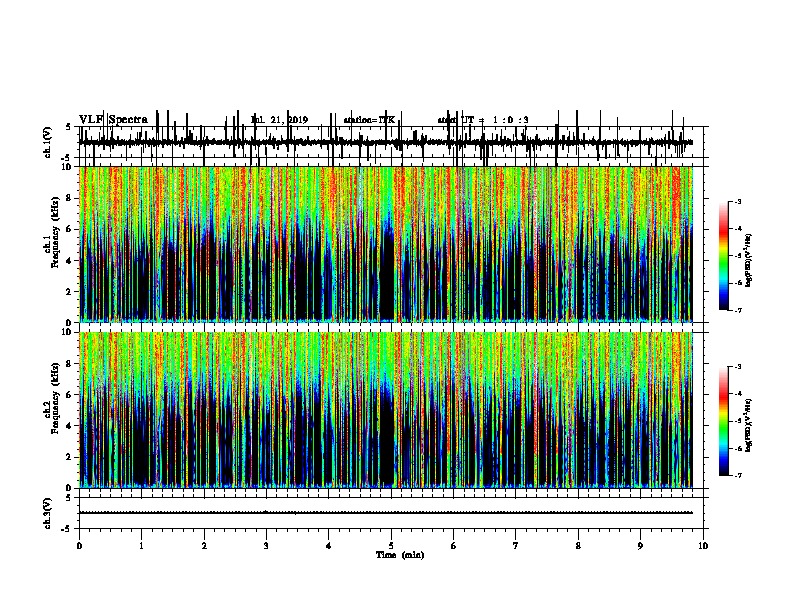
Task: Click the "4" kHz tick on ch.1 frequency axis
Action: (x=70, y=261)
